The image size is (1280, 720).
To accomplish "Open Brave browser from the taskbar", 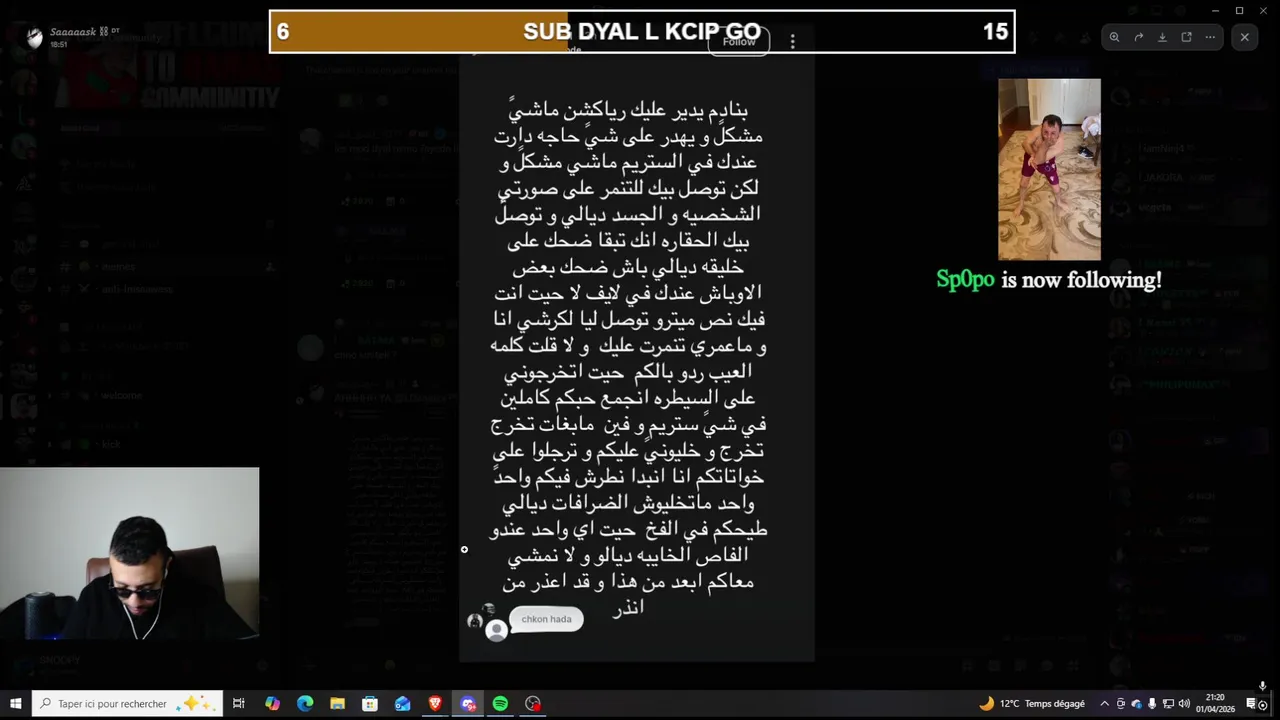I will (435, 704).
